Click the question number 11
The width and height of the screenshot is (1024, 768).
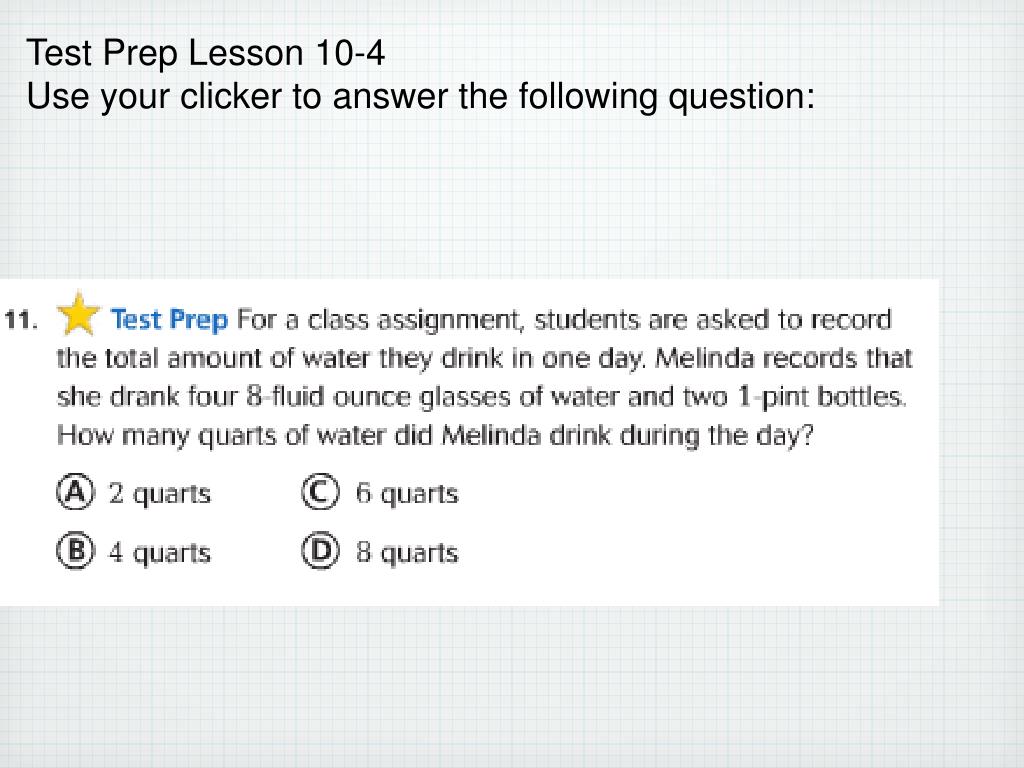pos(20,320)
